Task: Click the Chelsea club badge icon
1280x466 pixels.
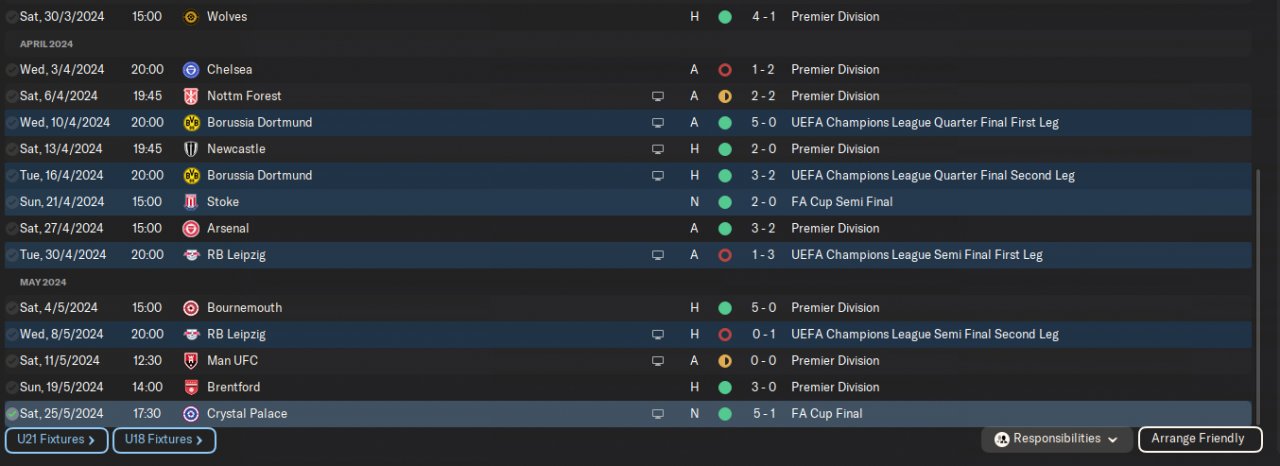Action: pyautogui.click(x=191, y=70)
